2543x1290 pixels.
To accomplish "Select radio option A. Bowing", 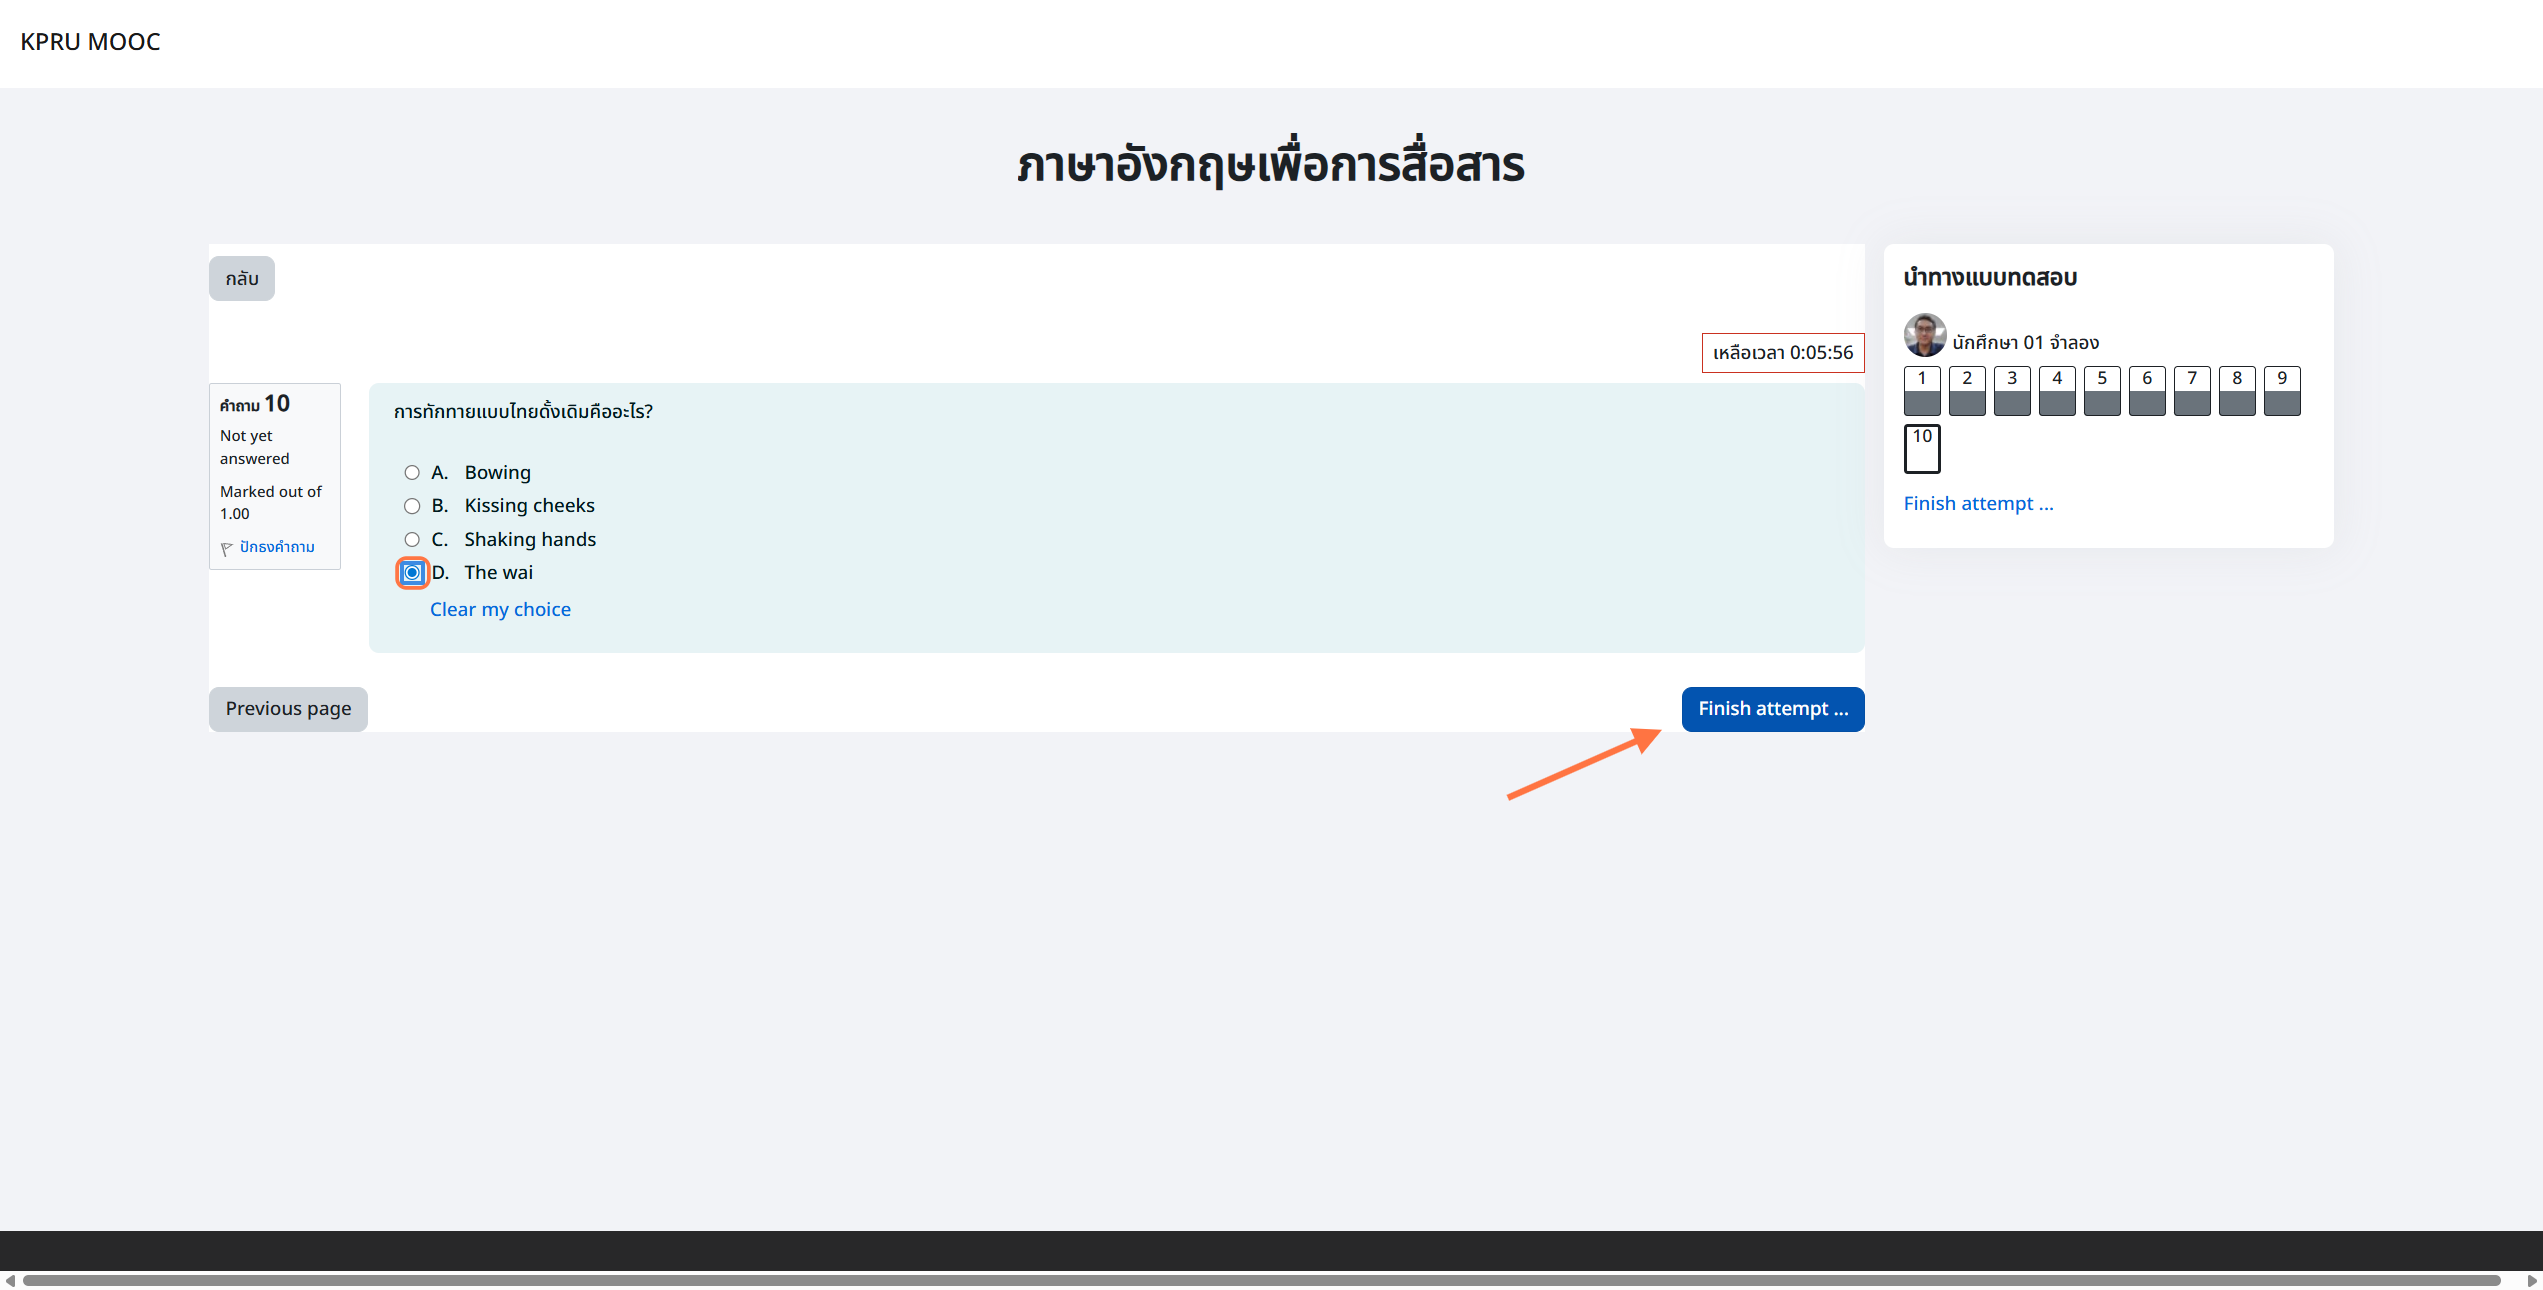I will click(x=412, y=472).
